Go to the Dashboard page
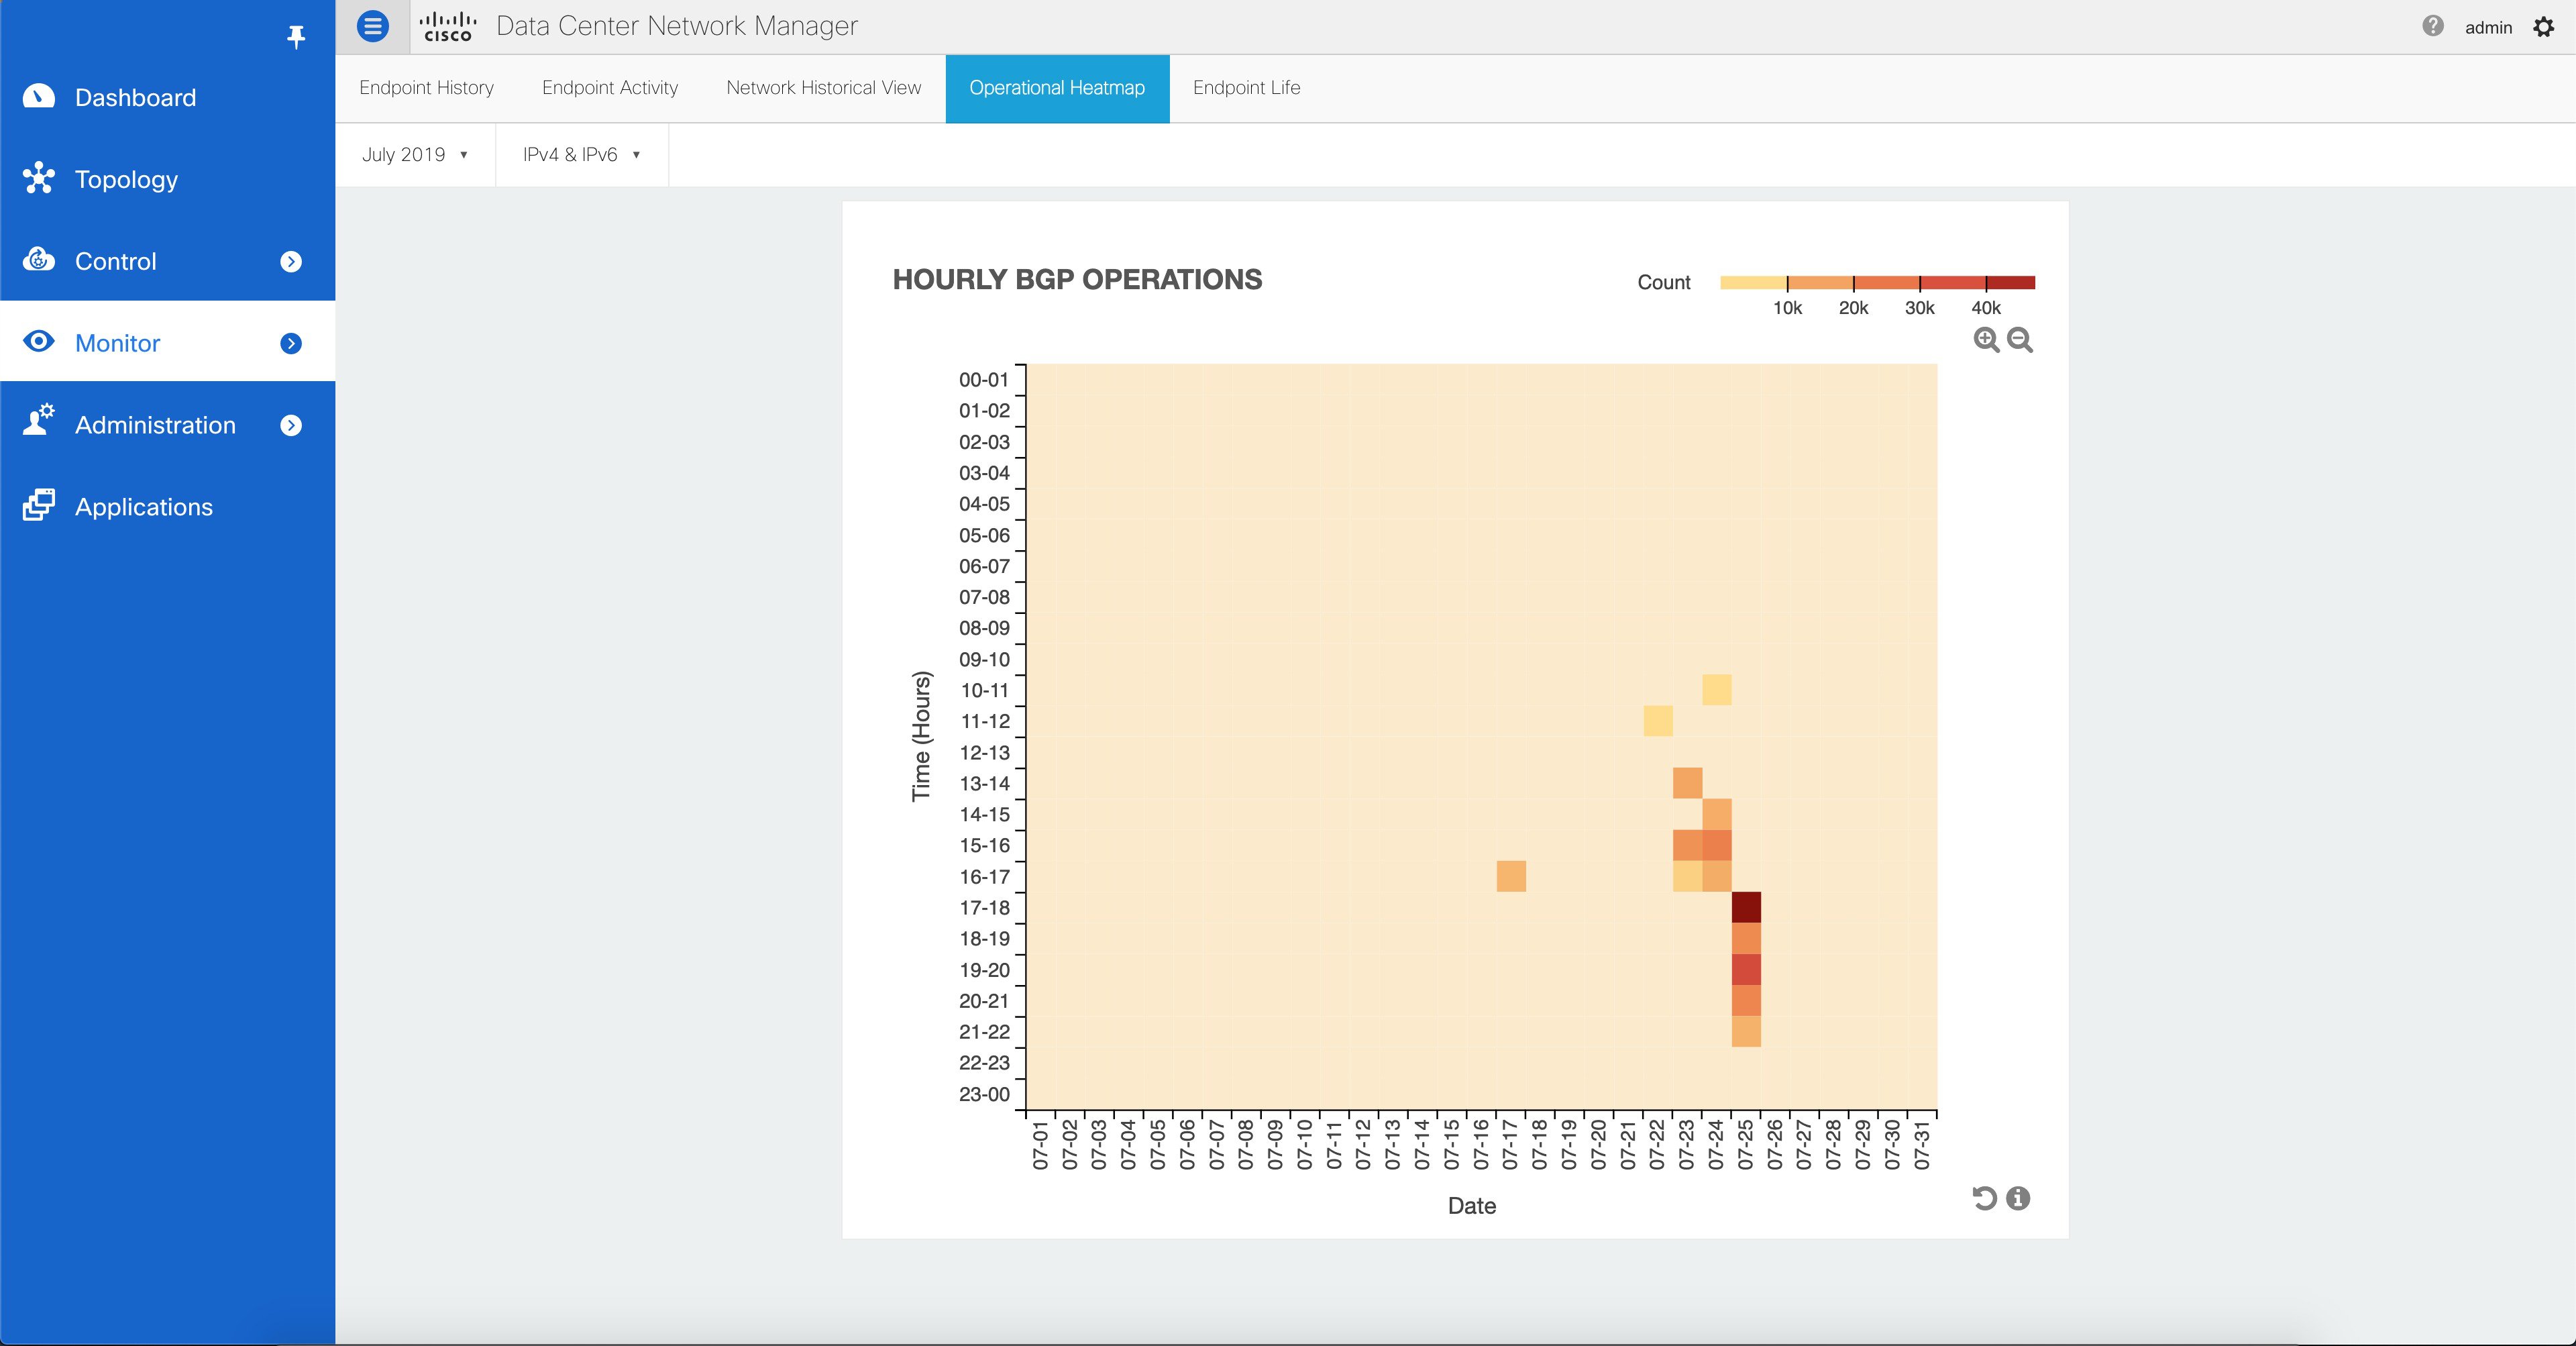This screenshot has width=2576, height=1346. (x=135, y=97)
